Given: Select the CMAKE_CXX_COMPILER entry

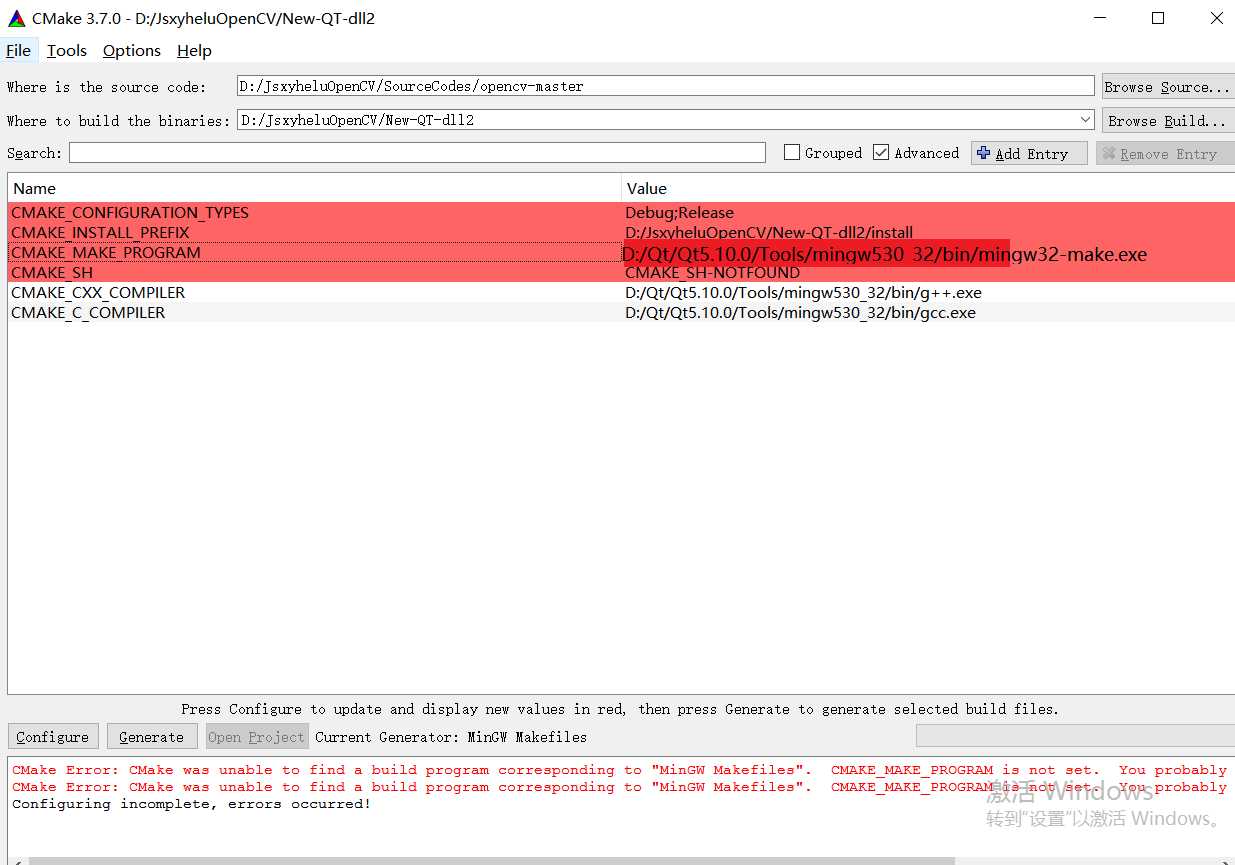Looking at the screenshot, I should [x=98, y=292].
